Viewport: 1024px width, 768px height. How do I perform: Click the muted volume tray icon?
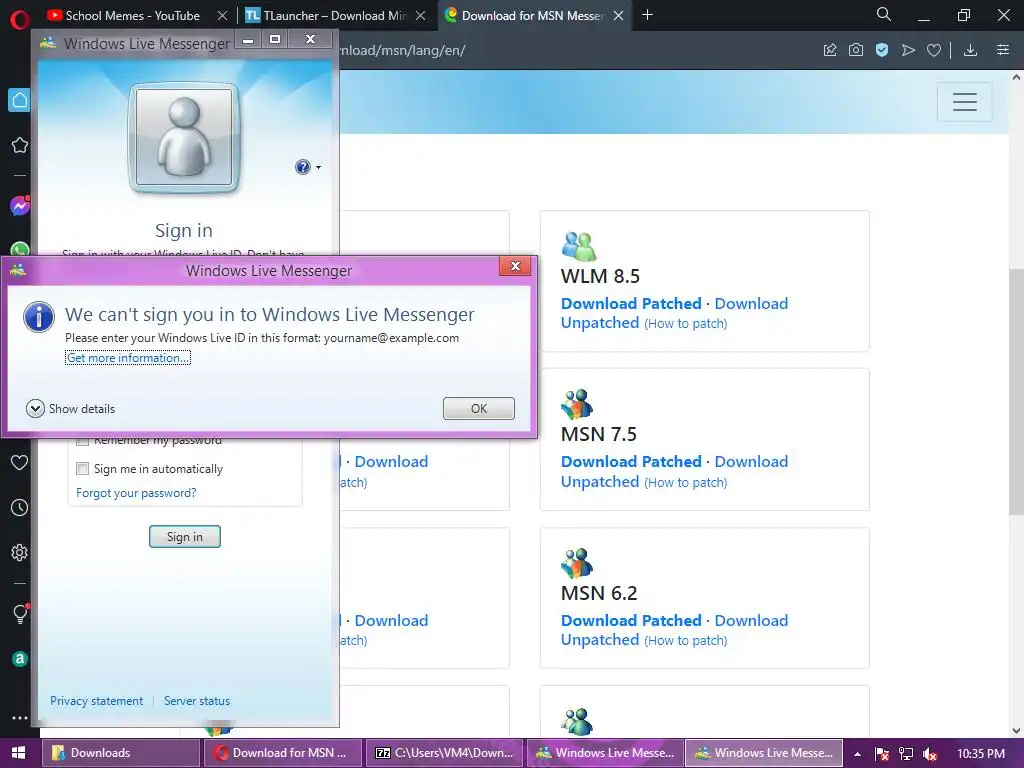point(930,754)
